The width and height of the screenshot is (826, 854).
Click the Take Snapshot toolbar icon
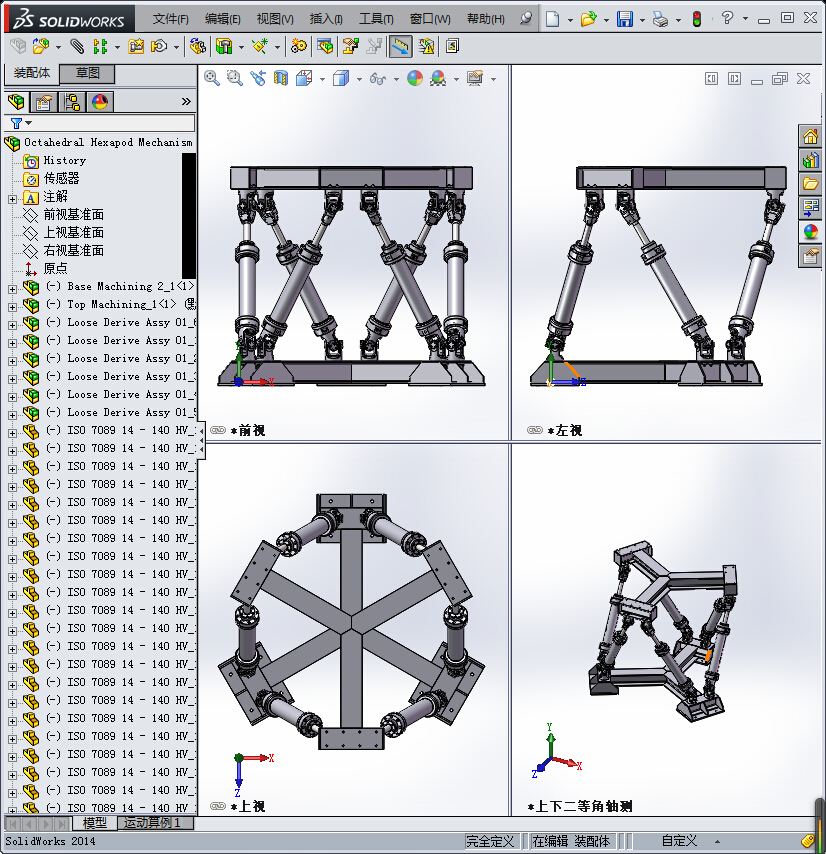coord(452,46)
